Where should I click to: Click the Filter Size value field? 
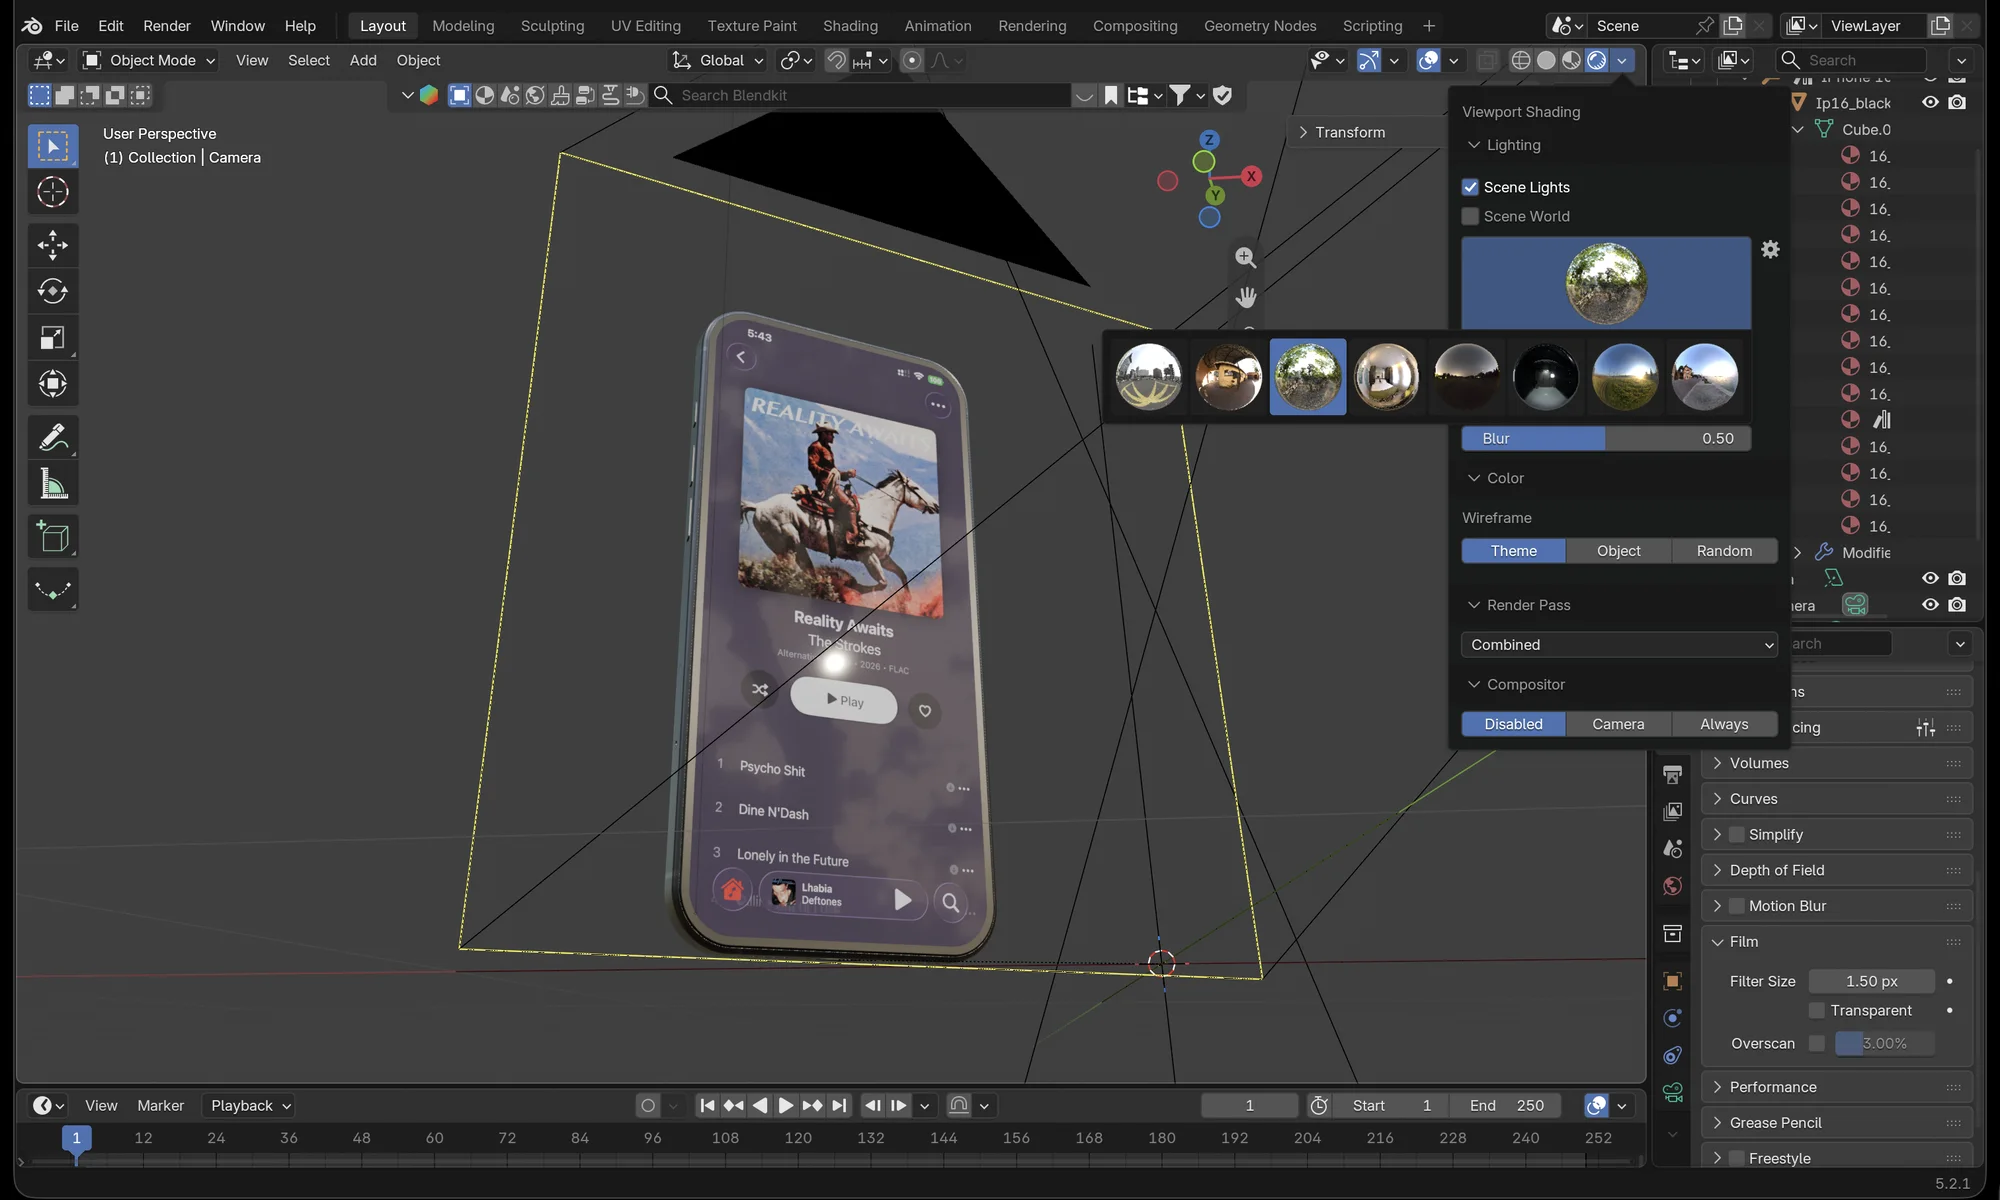[x=1871, y=981]
